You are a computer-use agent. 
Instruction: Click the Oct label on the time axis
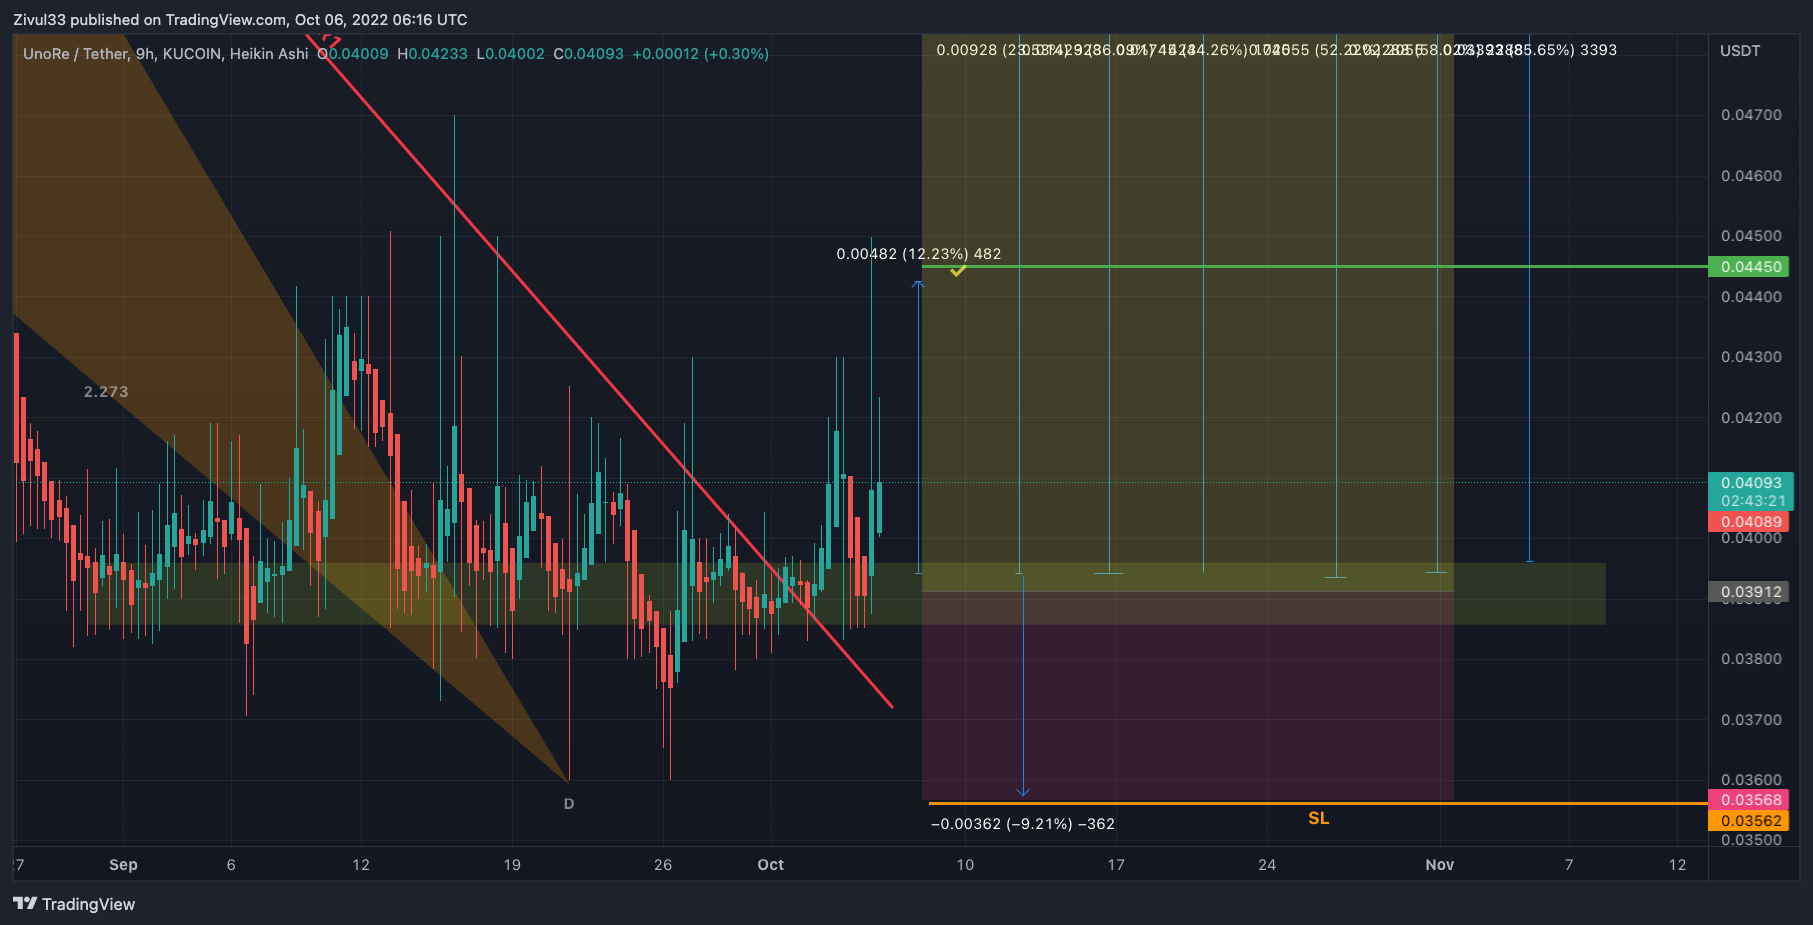(x=771, y=865)
